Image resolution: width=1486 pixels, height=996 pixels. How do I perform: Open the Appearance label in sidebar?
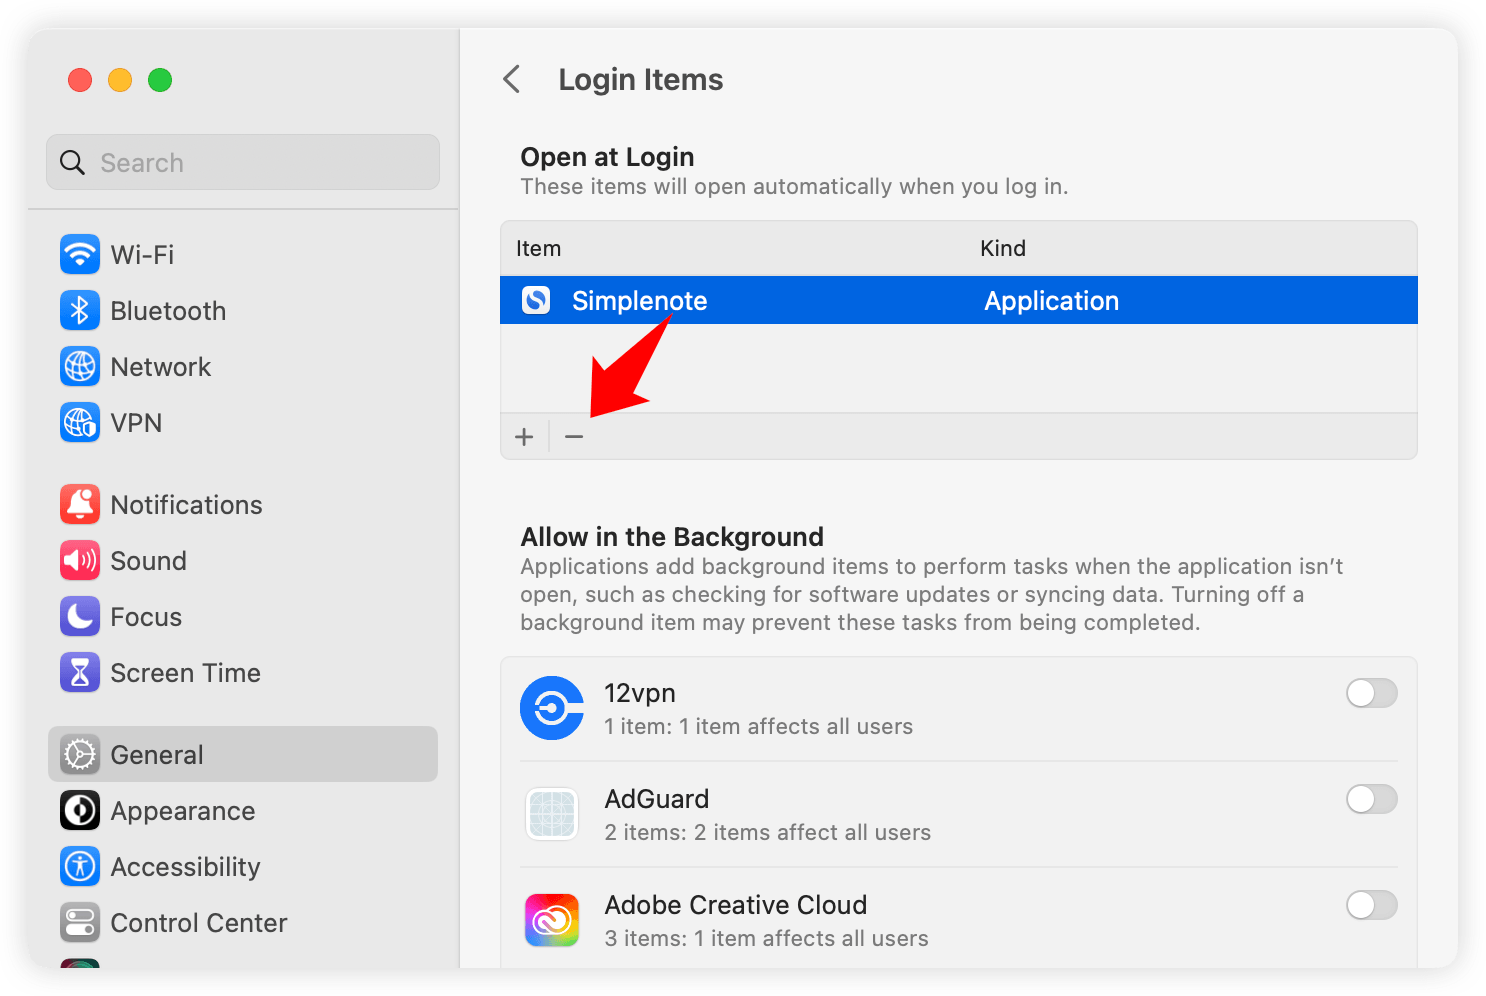(183, 811)
